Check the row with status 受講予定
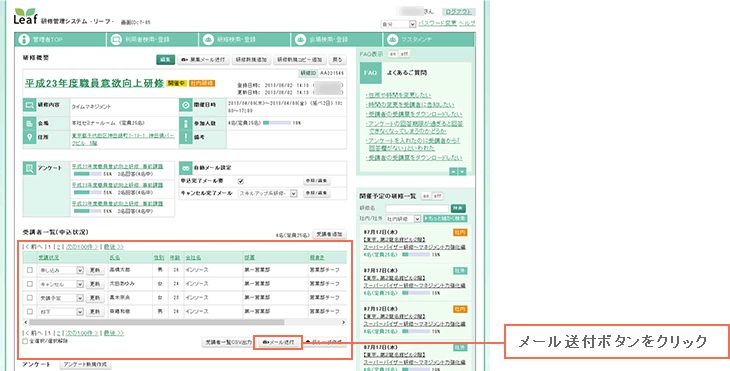Image resolution: width=730 pixels, height=371 pixels. [30, 297]
